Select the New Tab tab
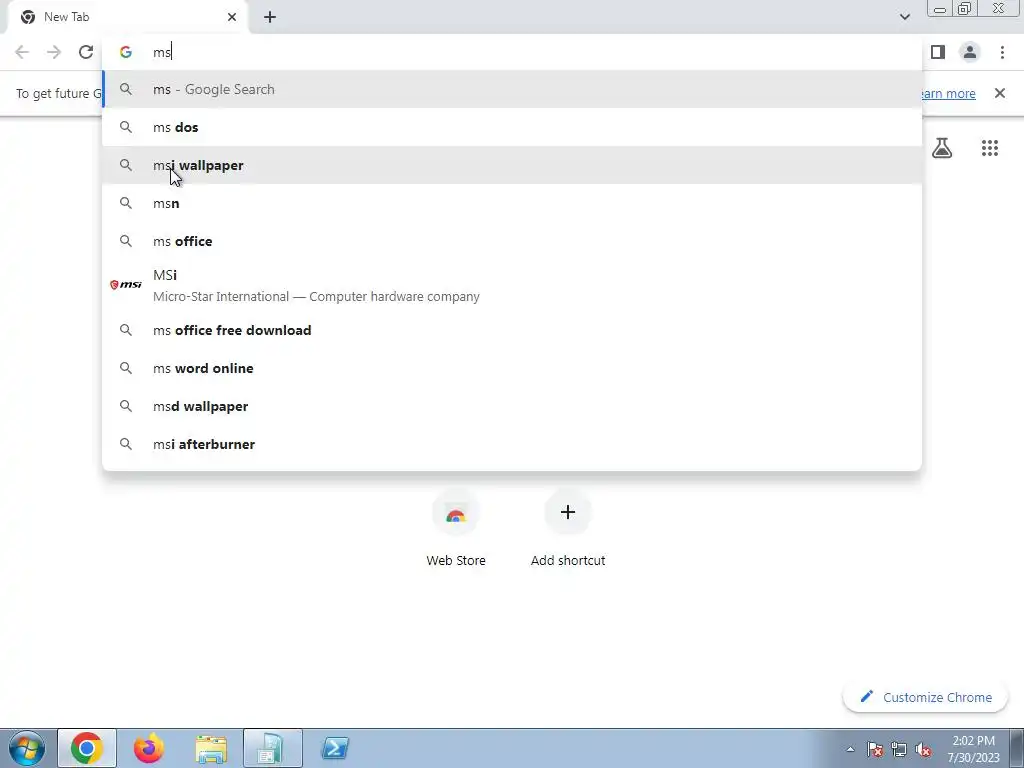 (x=128, y=17)
